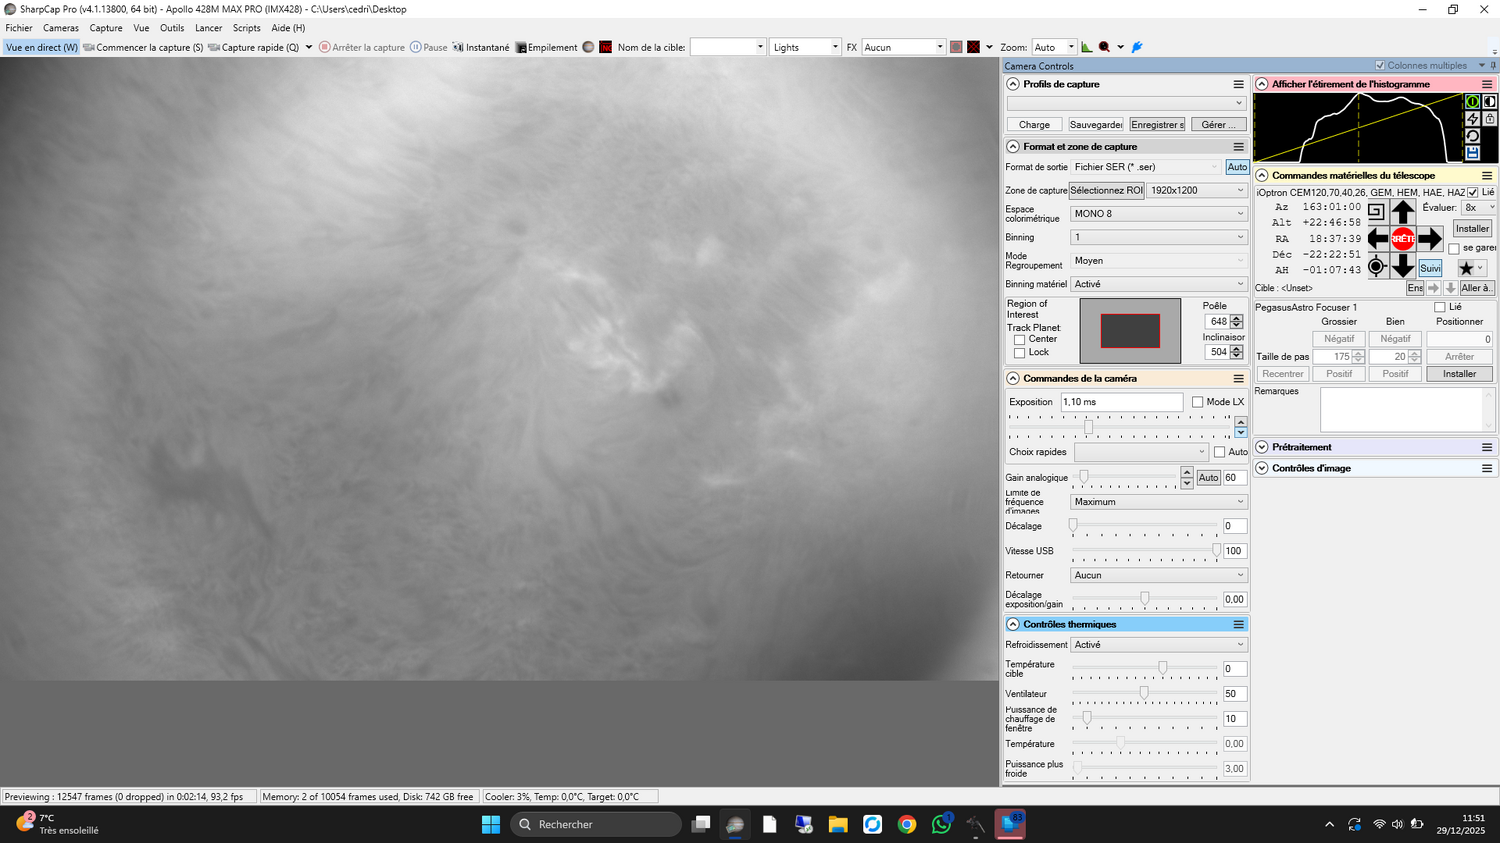Tick the Lié checkbox for PegasusAstro Focuser
1500x843 pixels.
[x=1440, y=307]
